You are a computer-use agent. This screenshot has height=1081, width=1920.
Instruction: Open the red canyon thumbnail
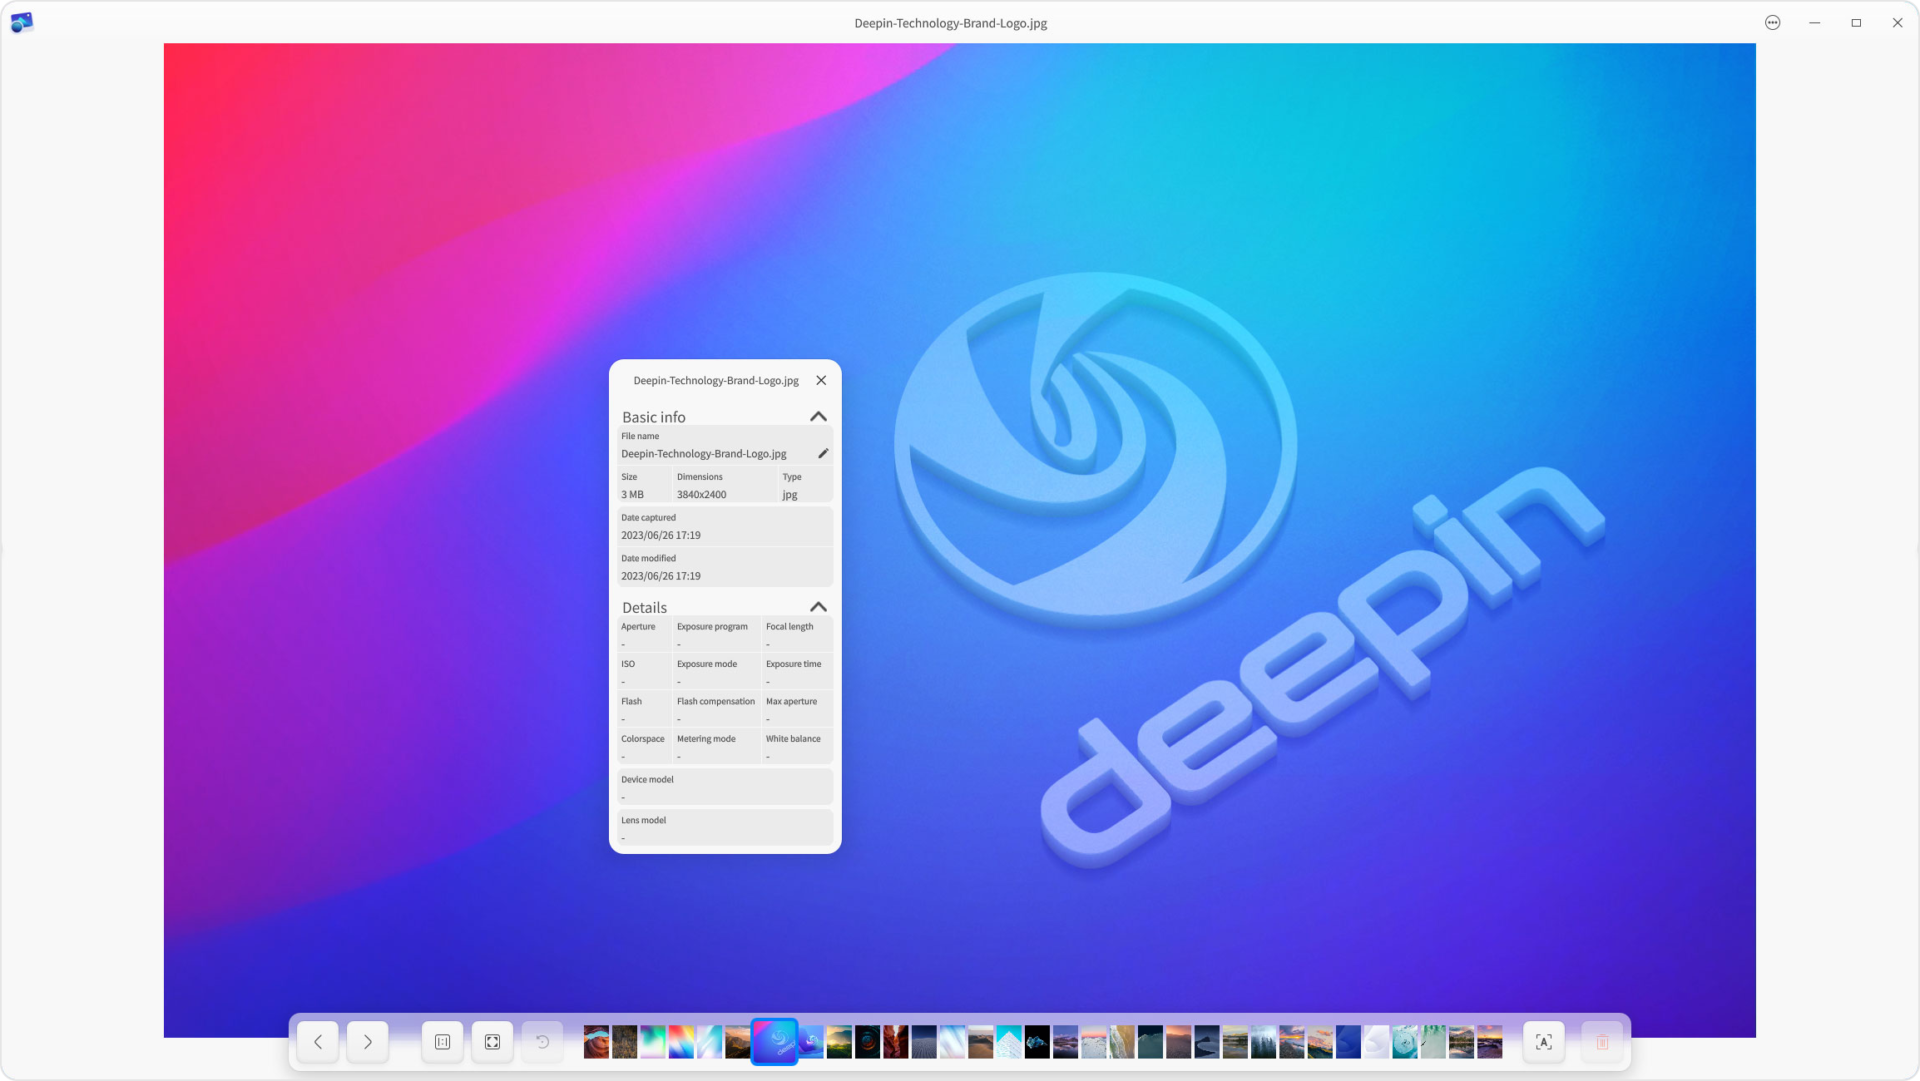point(896,1042)
